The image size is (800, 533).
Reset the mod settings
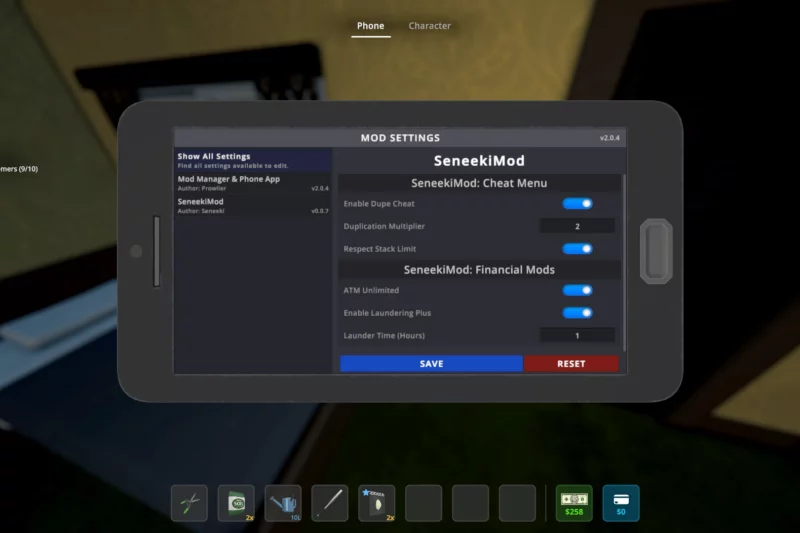tap(571, 364)
